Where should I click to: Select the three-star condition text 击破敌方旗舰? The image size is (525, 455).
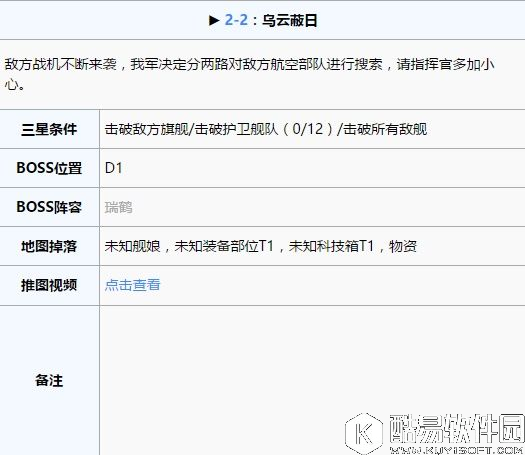tap(146, 129)
